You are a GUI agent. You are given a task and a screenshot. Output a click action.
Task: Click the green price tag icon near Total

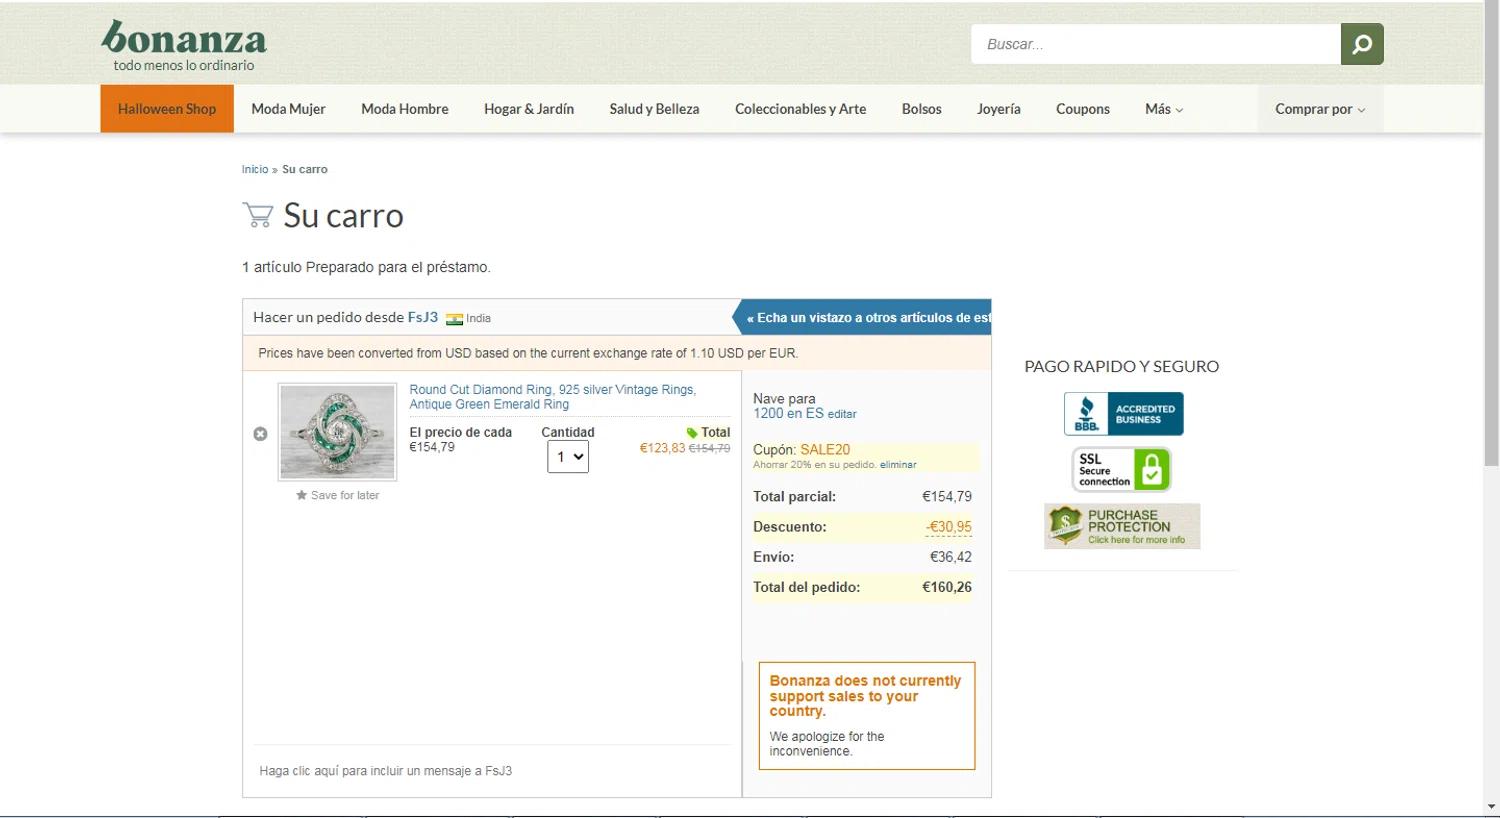692,433
